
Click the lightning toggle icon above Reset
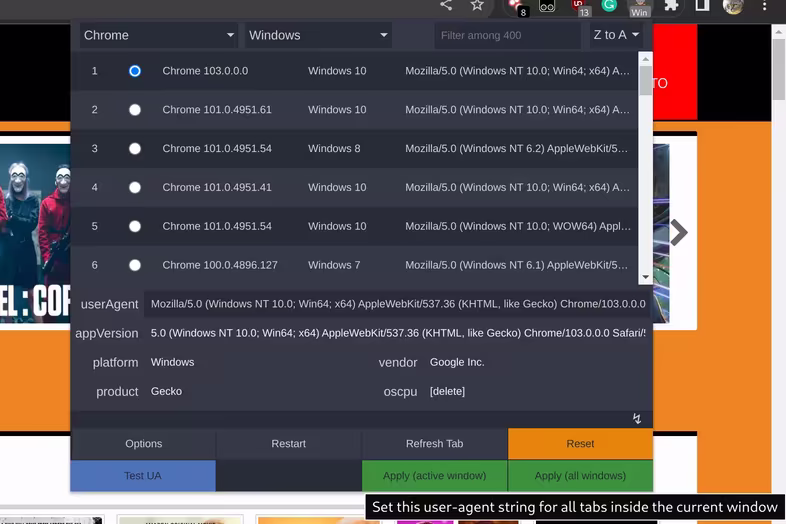pyautogui.click(x=637, y=419)
